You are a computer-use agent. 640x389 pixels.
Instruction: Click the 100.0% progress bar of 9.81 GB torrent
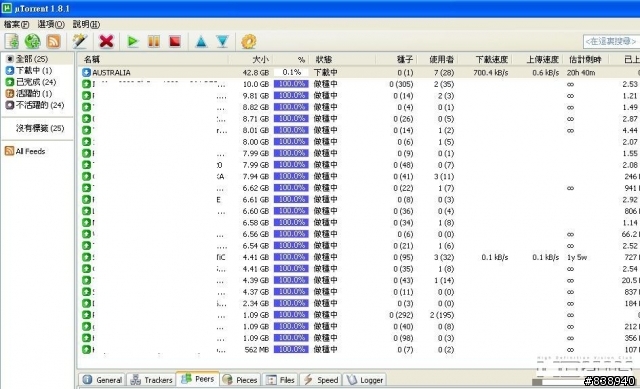pyautogui.click(x=291, y=95)
